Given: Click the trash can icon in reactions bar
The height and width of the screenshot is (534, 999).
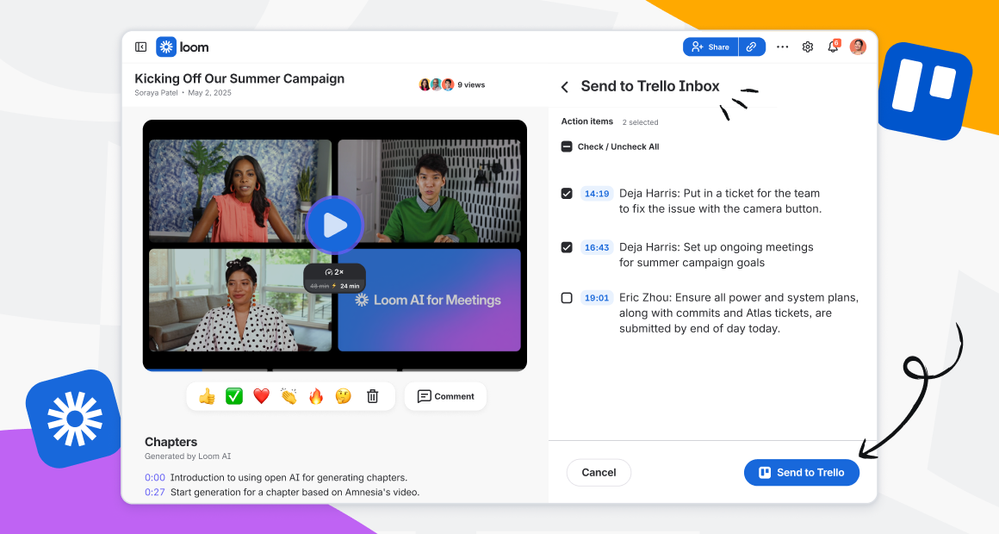Looking at the screenshot, I should click(x=373, y=396).
